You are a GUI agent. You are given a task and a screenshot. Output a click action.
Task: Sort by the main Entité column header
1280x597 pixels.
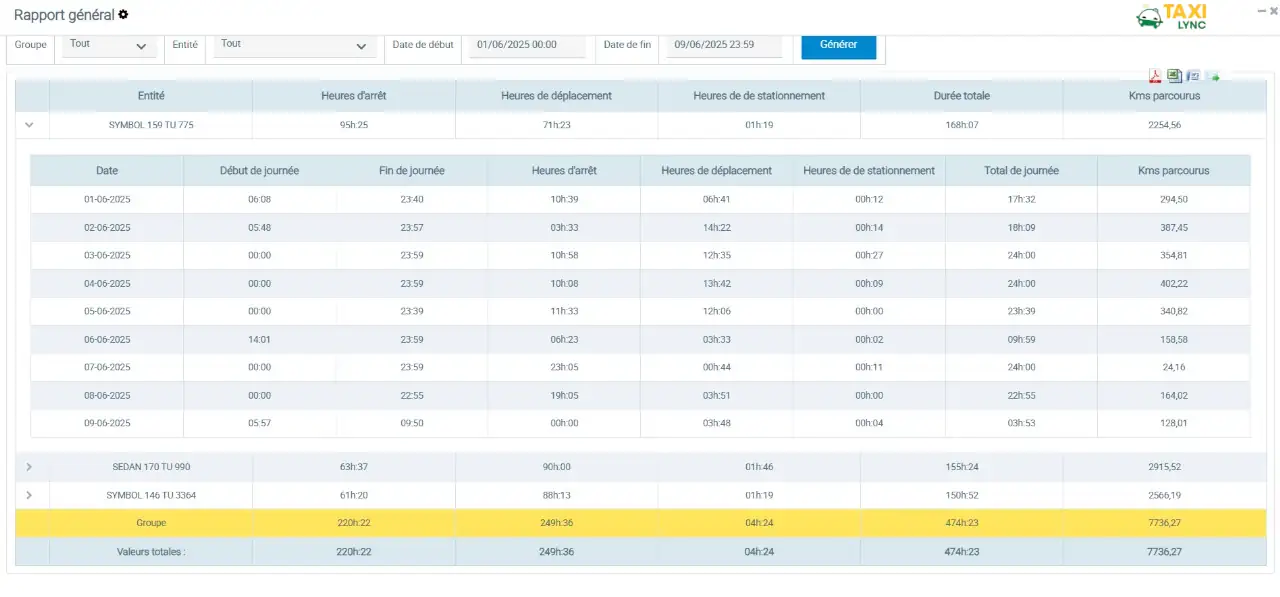click(x=151, y=96)
